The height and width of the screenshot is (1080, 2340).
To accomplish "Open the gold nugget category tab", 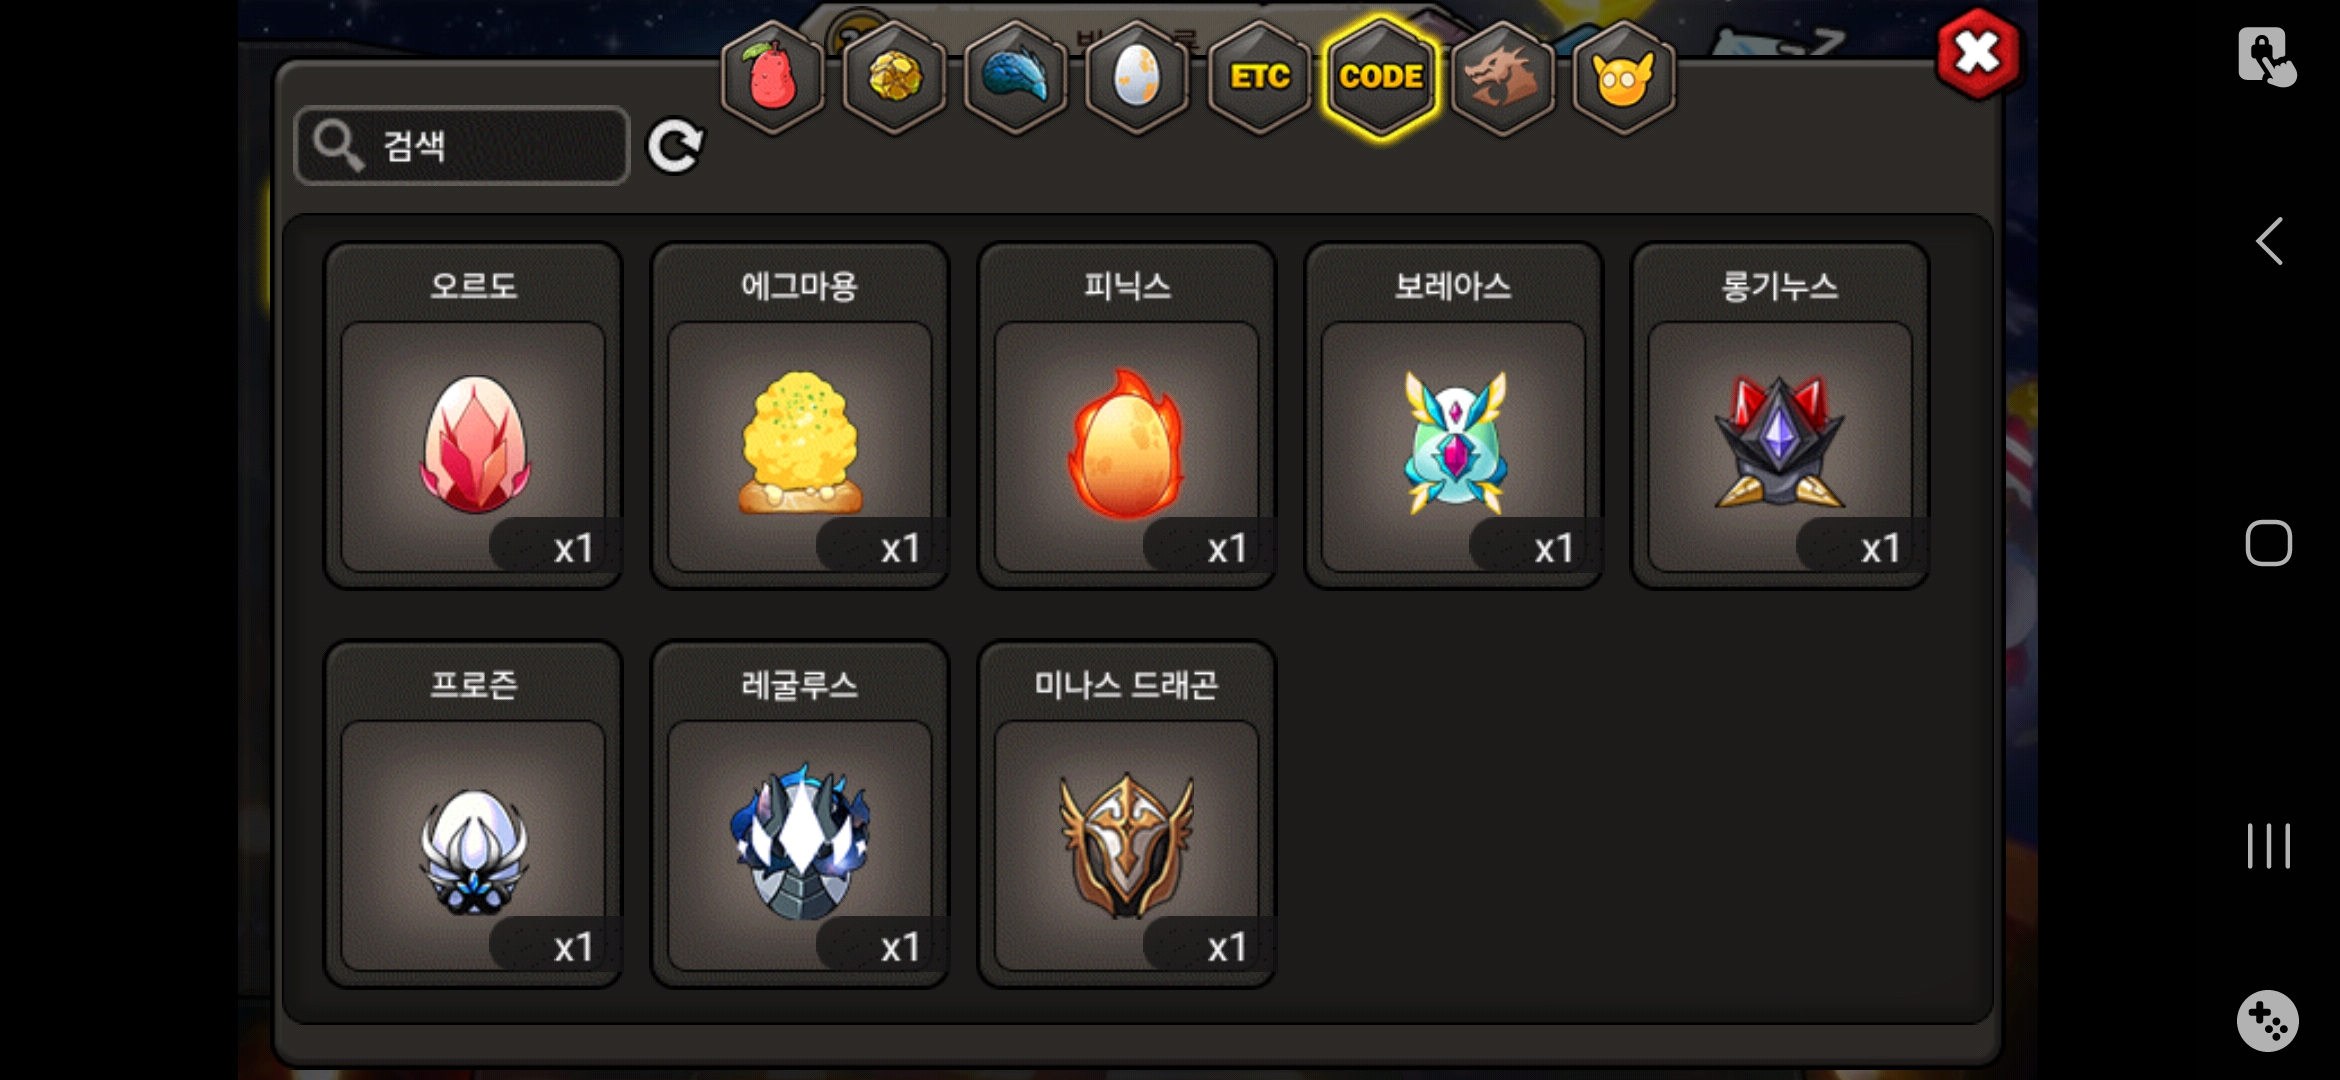I will coord(894,78).
